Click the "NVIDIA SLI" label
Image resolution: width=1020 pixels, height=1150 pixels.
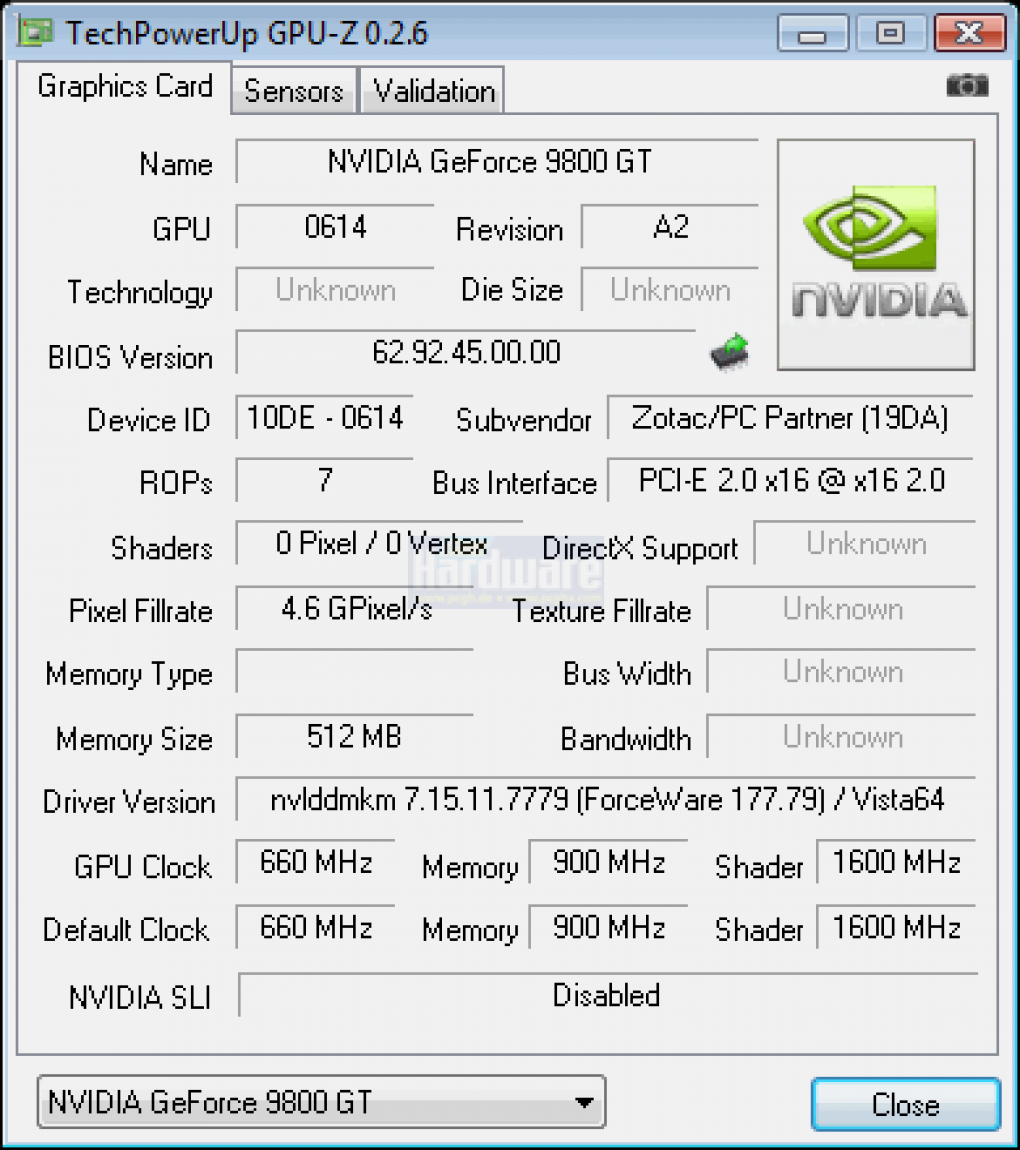tap(140, 997)
